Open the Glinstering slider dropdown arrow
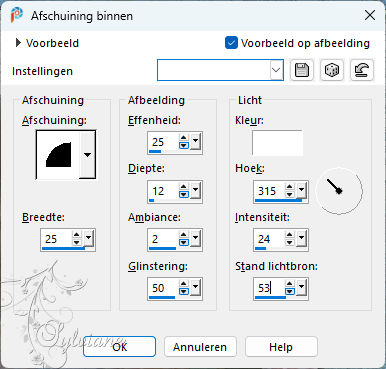 click(195, 286)
